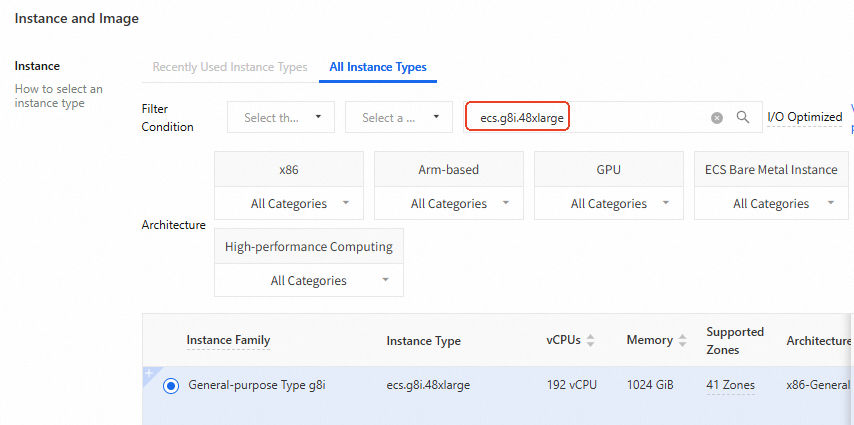Expand High-performance Computing categories dropdown
This screenshot has height=425, width=854.
tap(309, 281)
